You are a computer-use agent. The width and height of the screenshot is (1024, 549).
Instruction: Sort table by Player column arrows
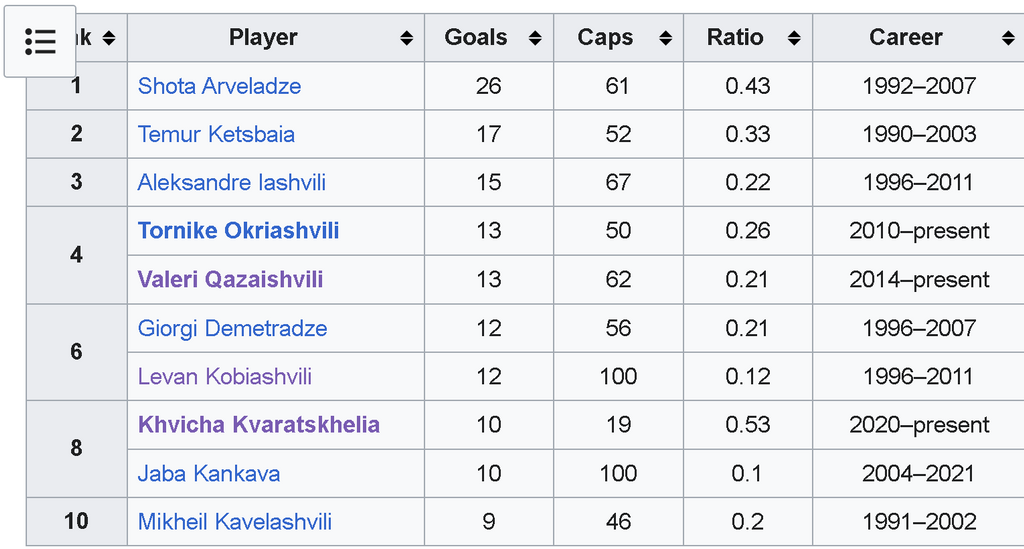pyautogui.click(x=406, y=38)
